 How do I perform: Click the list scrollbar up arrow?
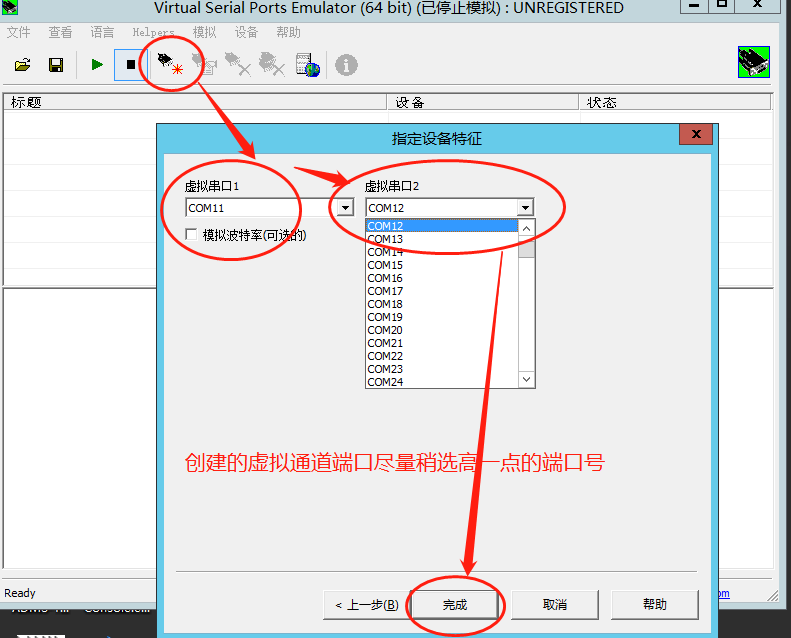coord(526,228)
